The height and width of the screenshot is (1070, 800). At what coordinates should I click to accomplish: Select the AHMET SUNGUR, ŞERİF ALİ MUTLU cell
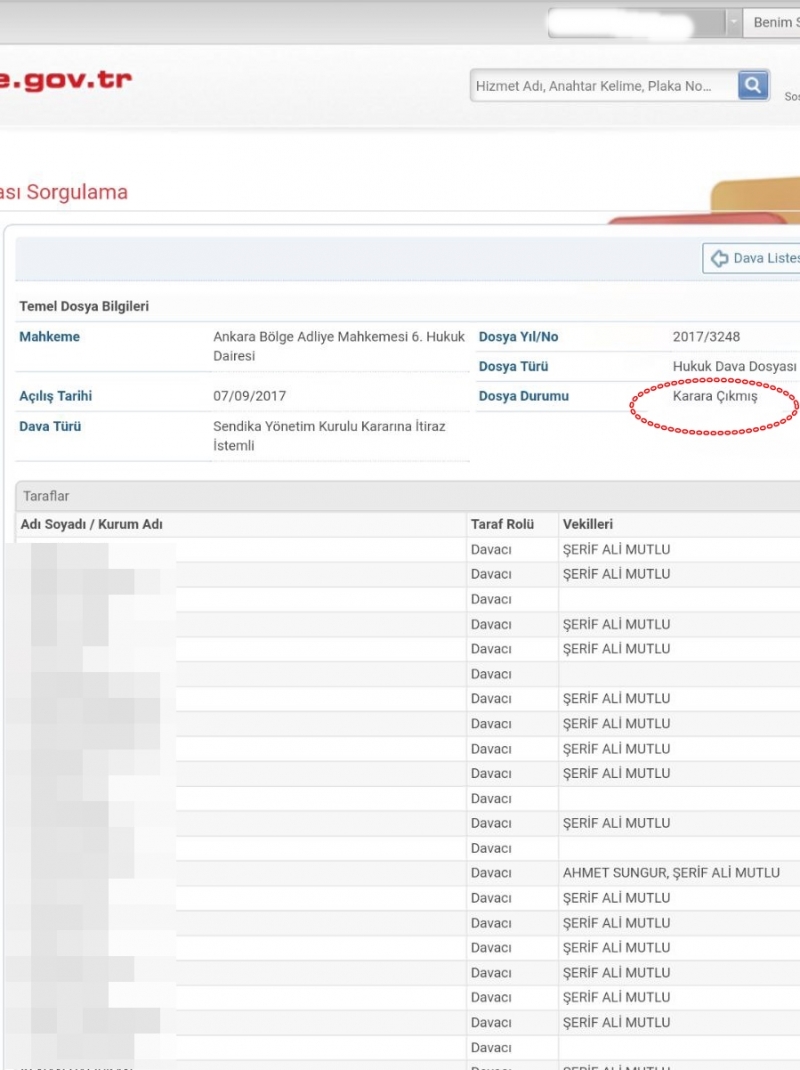click(x=670, y=873)
